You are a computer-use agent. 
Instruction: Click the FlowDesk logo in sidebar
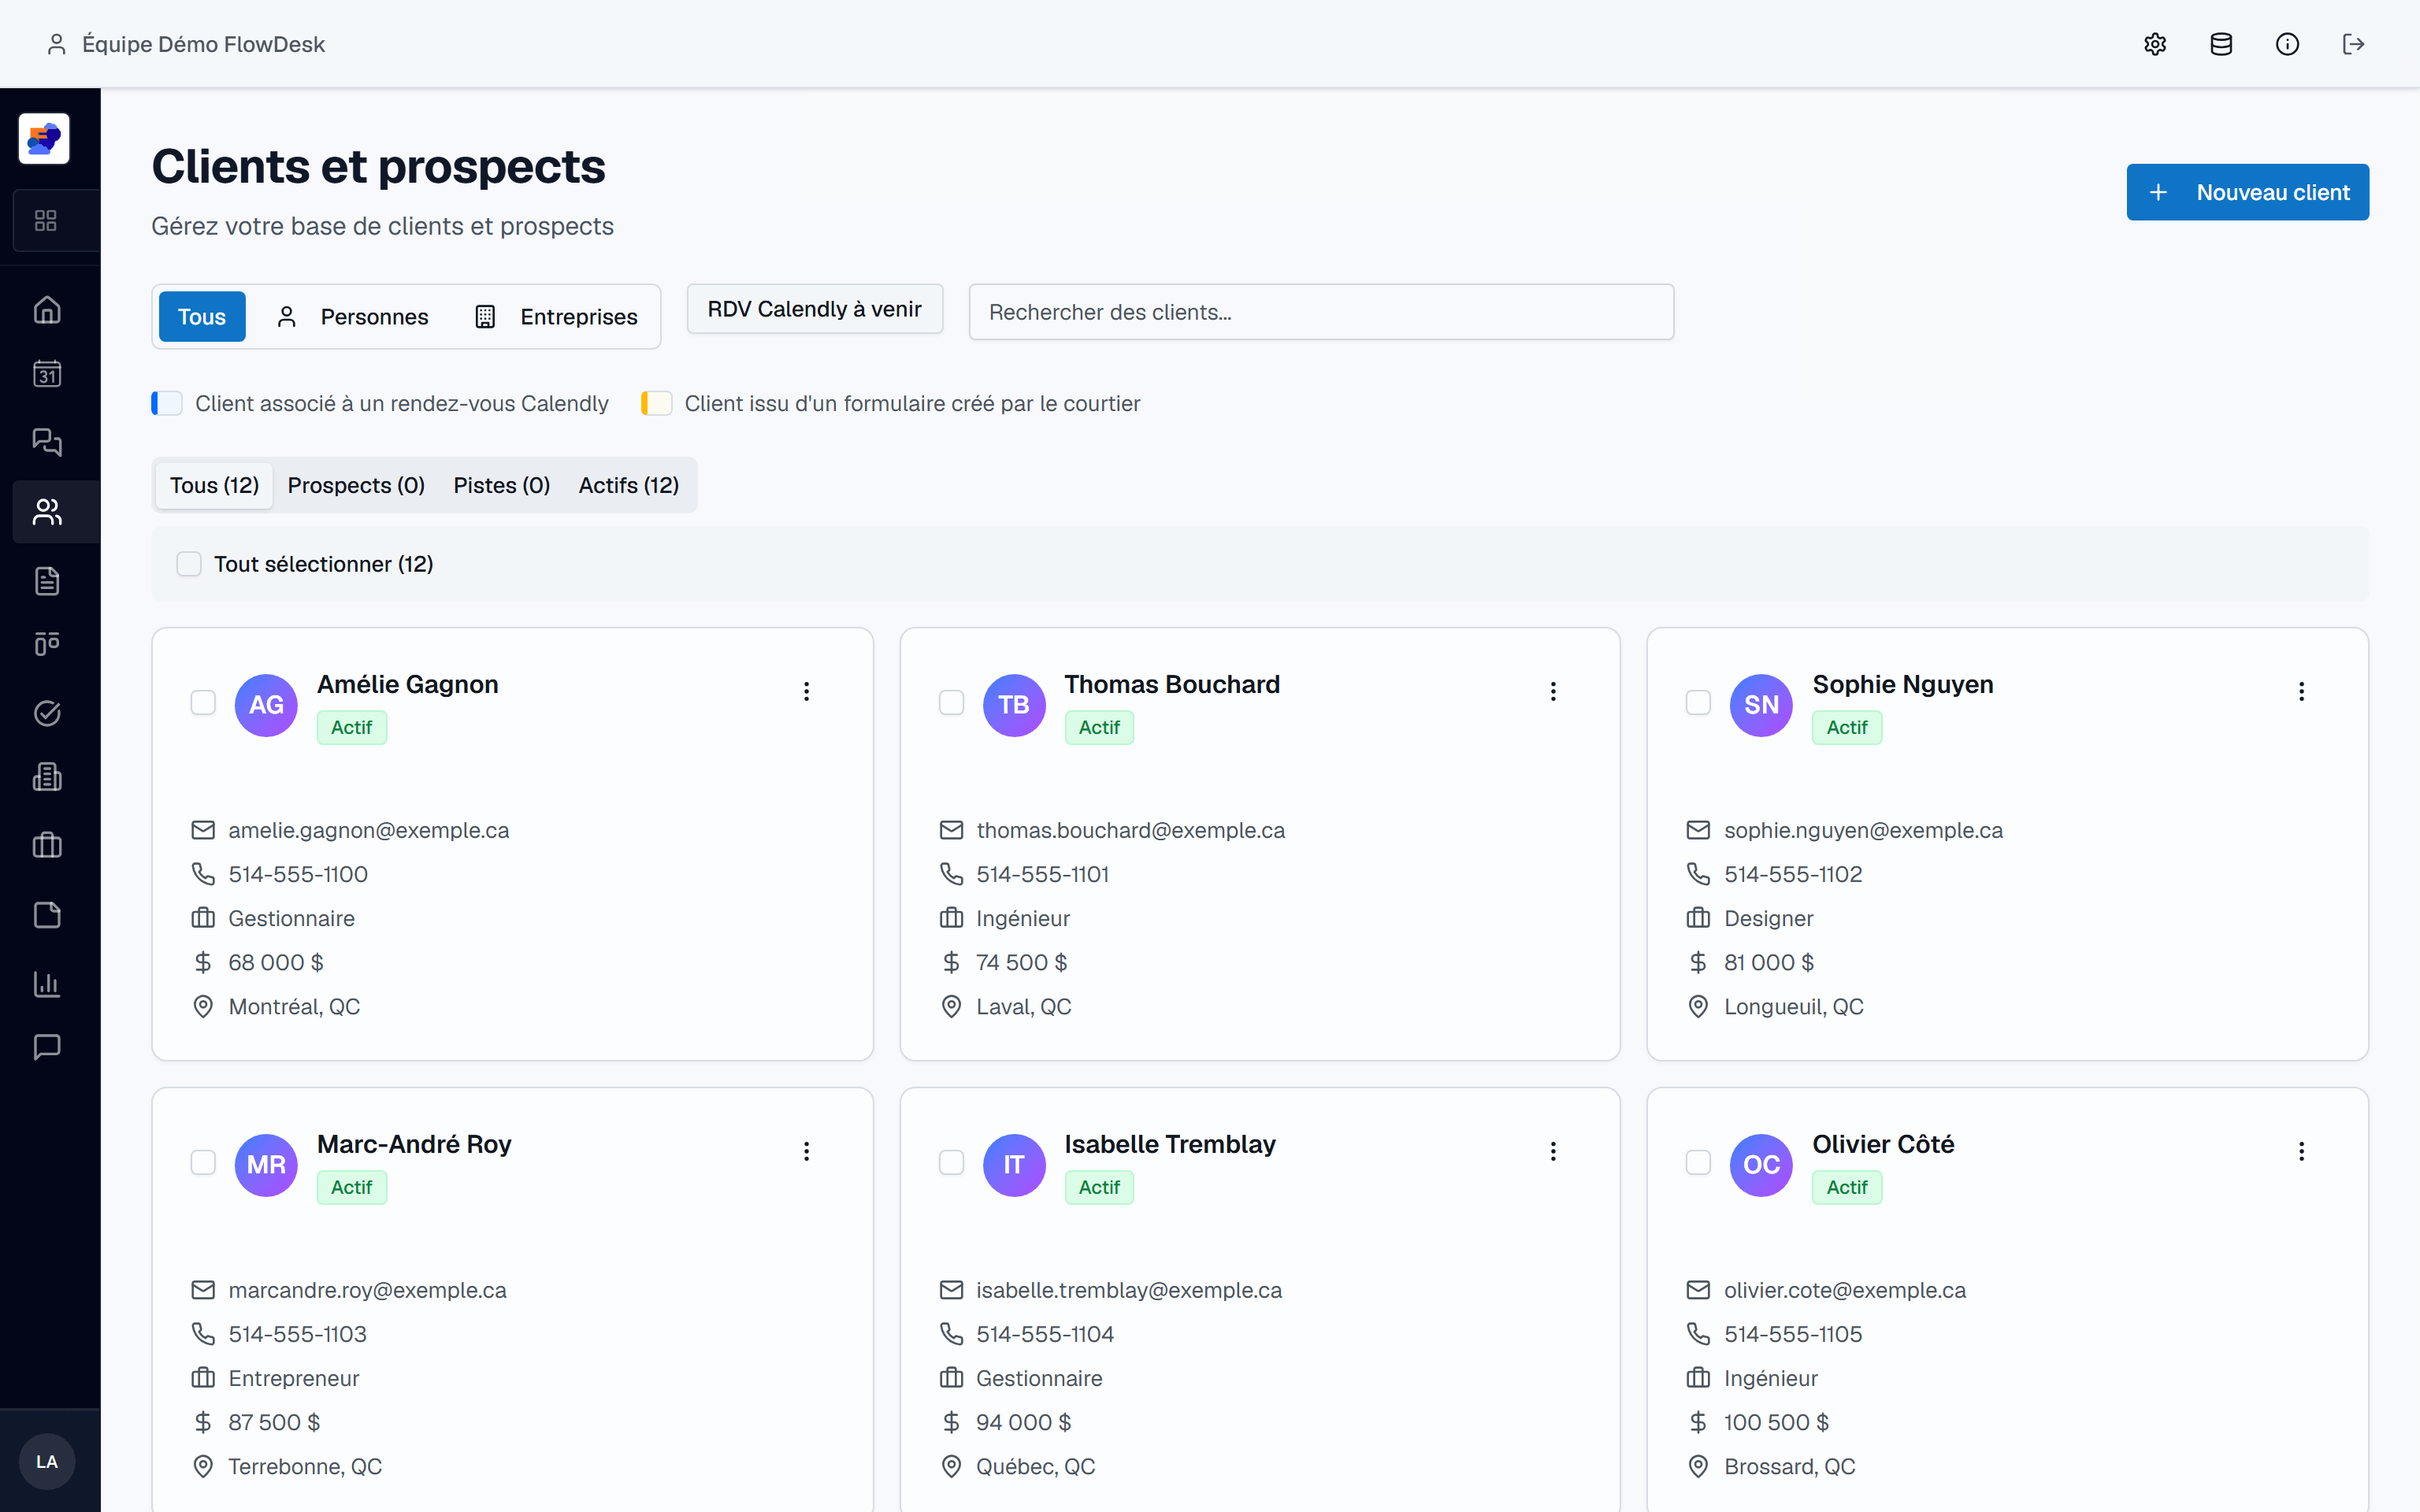[x=44, y=138]
